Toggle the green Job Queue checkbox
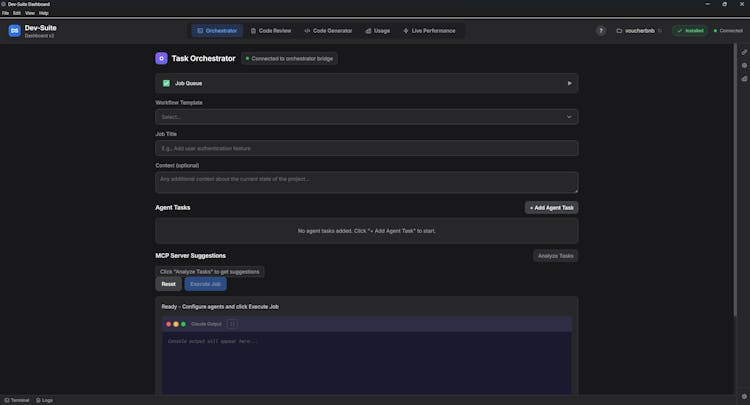Viewport: 750px width, 405px height. click(166, 83)
